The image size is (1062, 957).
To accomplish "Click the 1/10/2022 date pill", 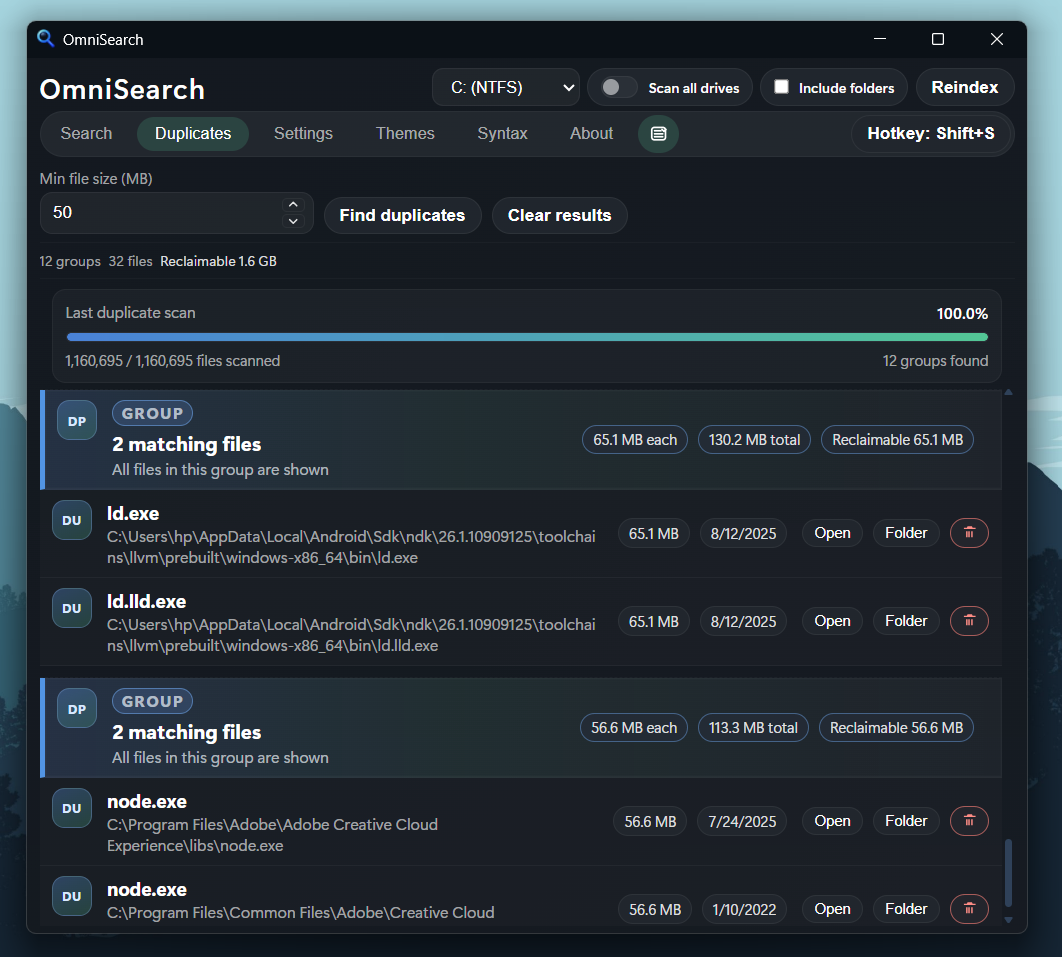I will coord(744,909).
